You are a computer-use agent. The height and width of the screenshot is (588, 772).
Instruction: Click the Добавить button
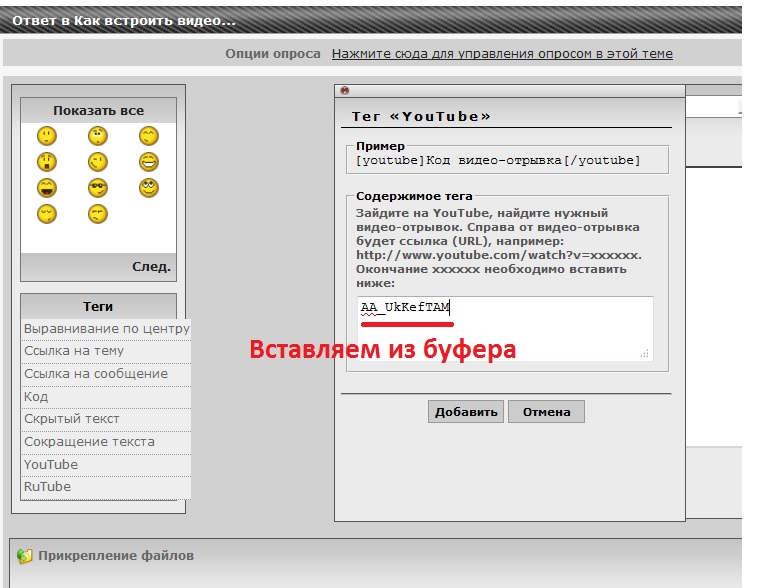465,412
